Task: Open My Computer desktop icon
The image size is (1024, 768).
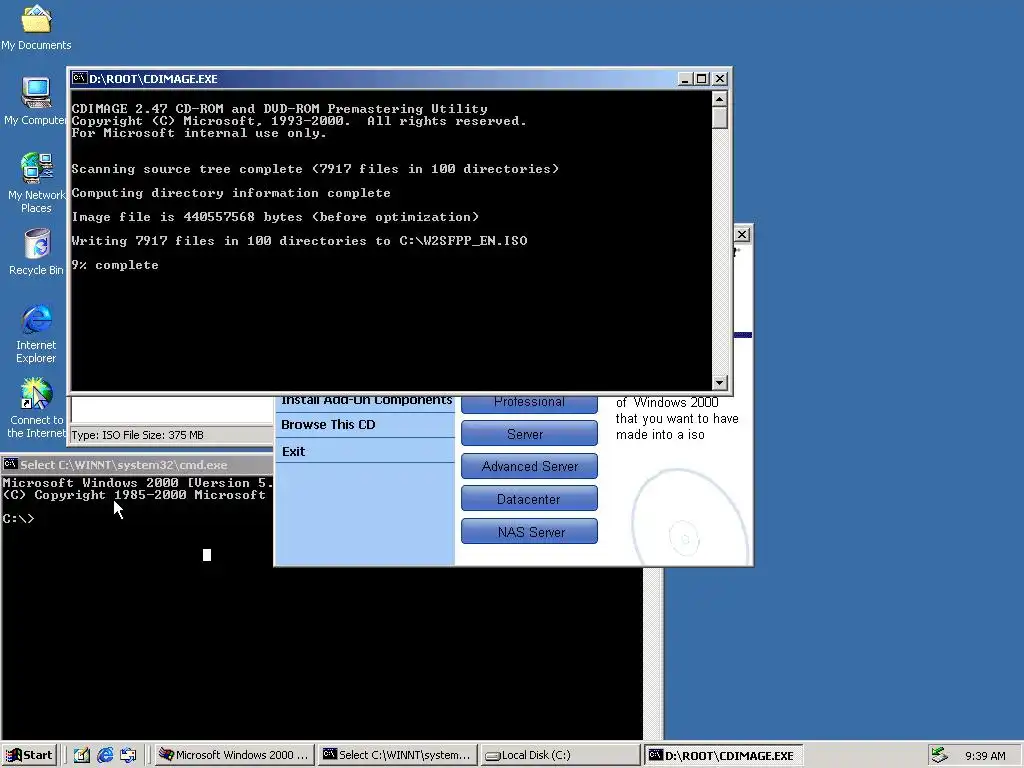Action: [36, 101]
